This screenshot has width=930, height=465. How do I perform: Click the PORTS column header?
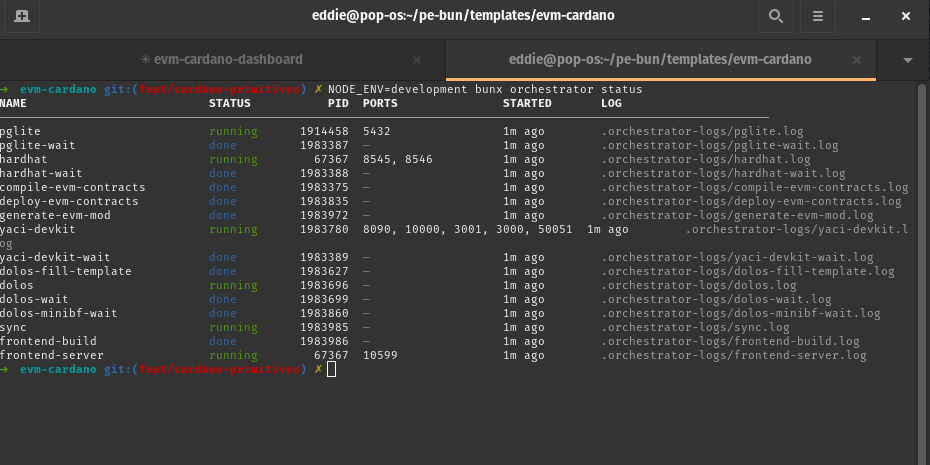[380, 103]
